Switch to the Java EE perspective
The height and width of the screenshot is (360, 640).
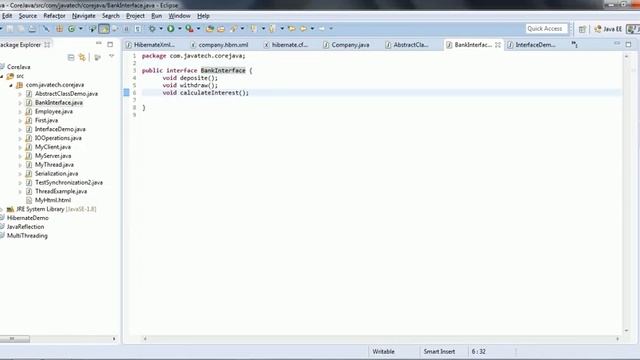click(608, 29)
